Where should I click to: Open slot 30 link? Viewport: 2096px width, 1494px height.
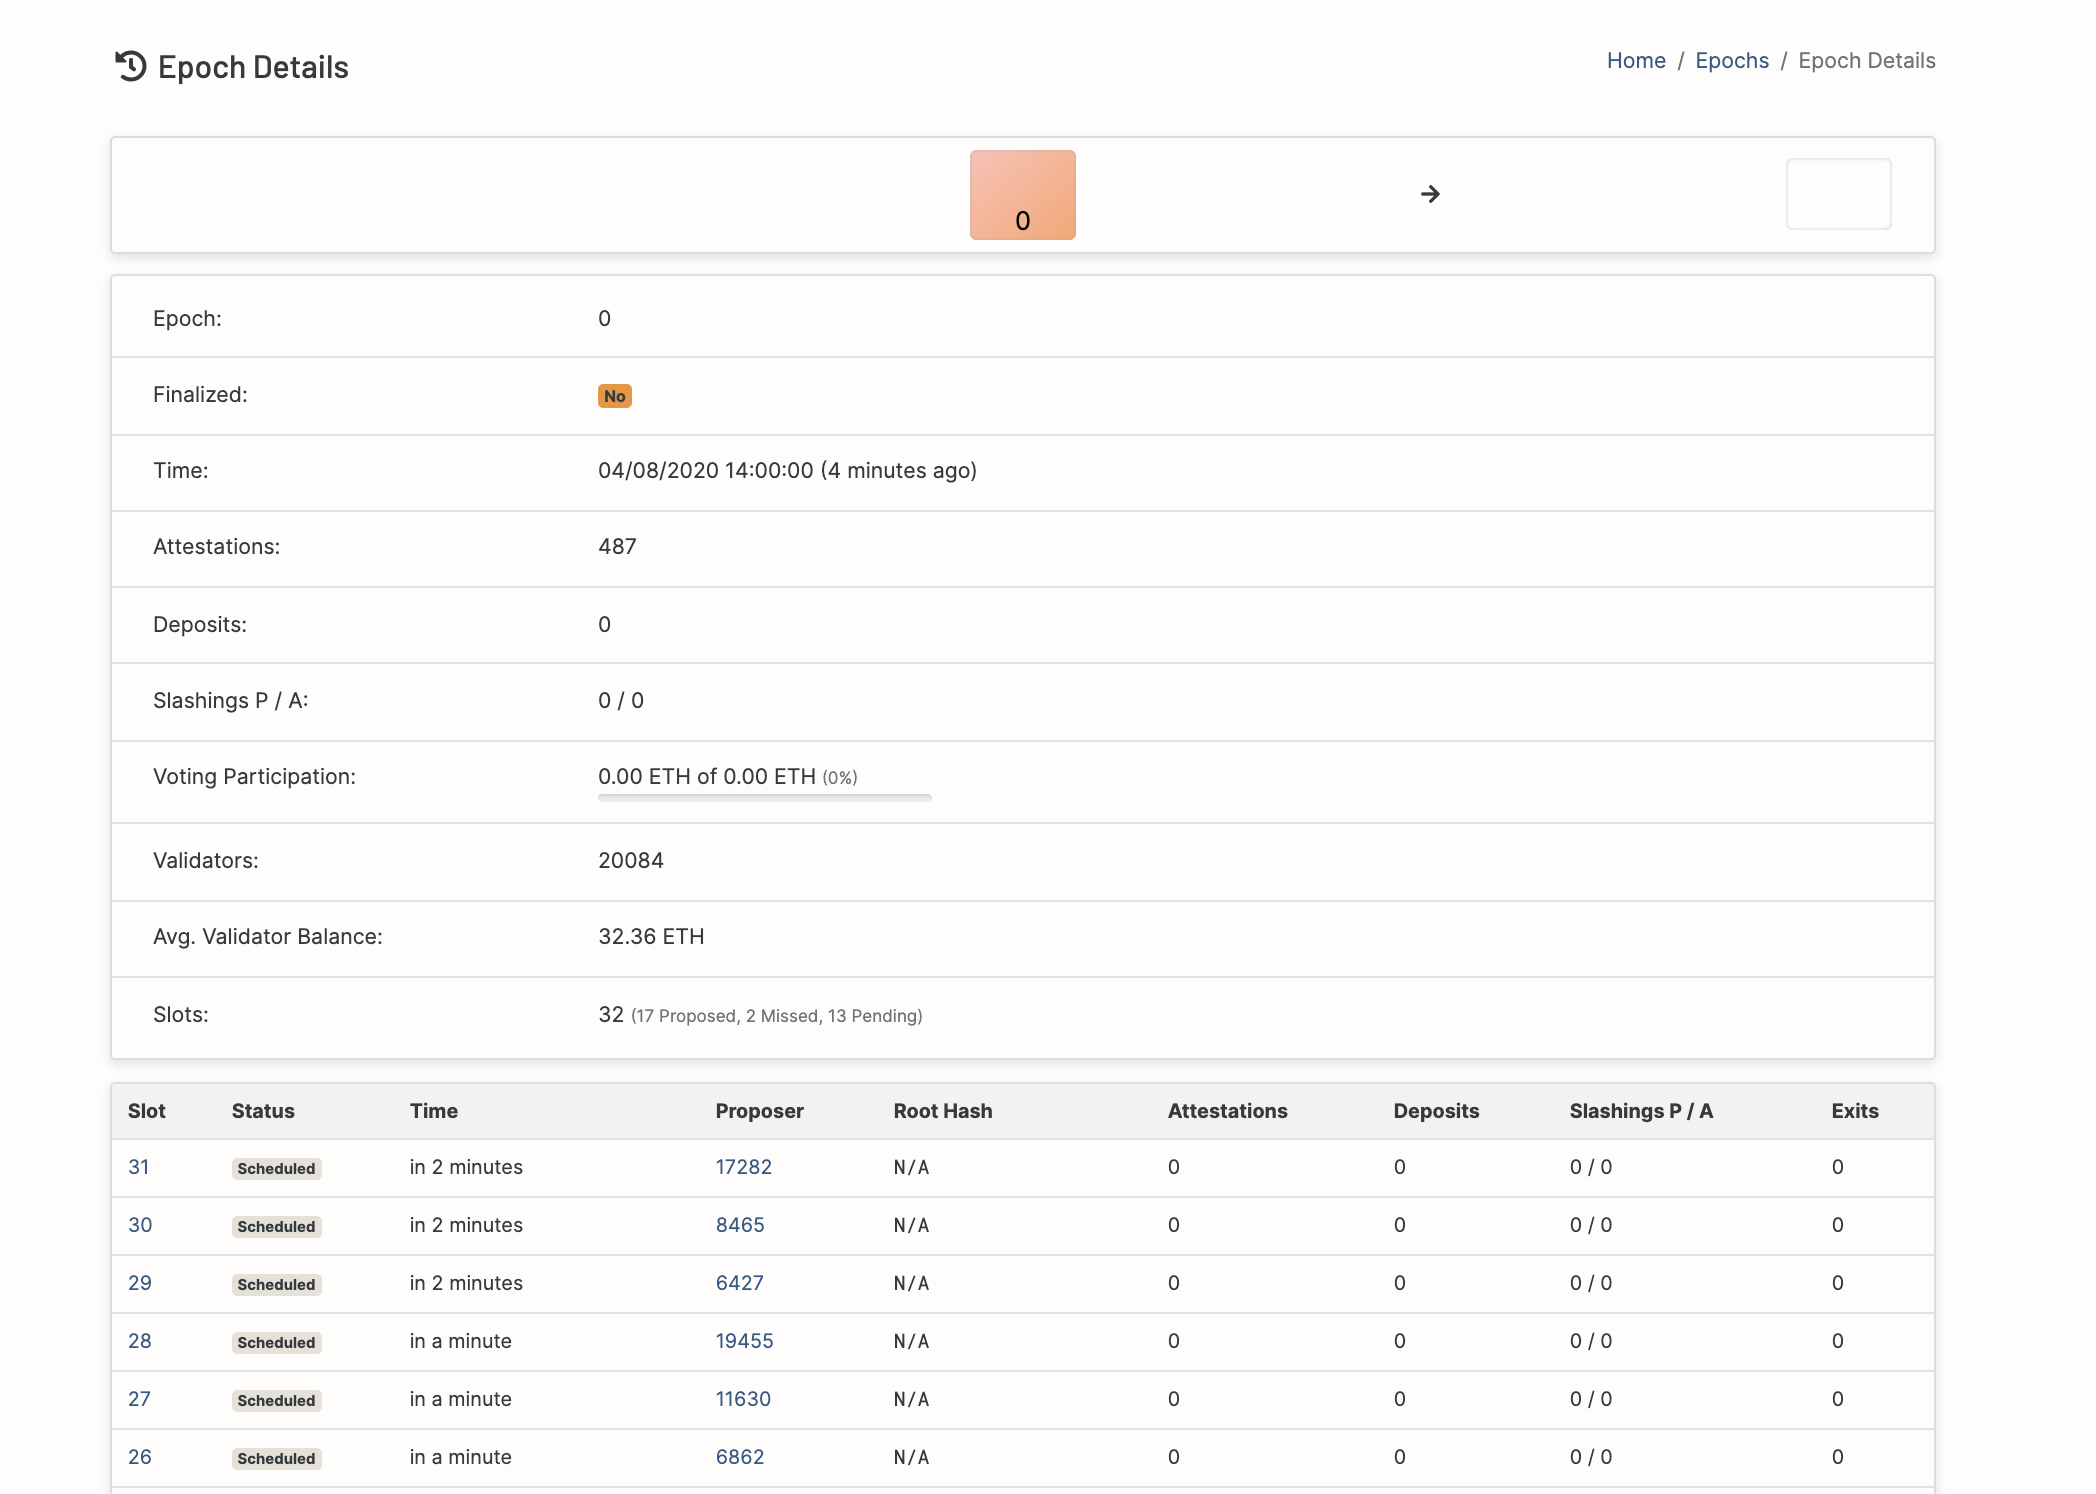140,1225
